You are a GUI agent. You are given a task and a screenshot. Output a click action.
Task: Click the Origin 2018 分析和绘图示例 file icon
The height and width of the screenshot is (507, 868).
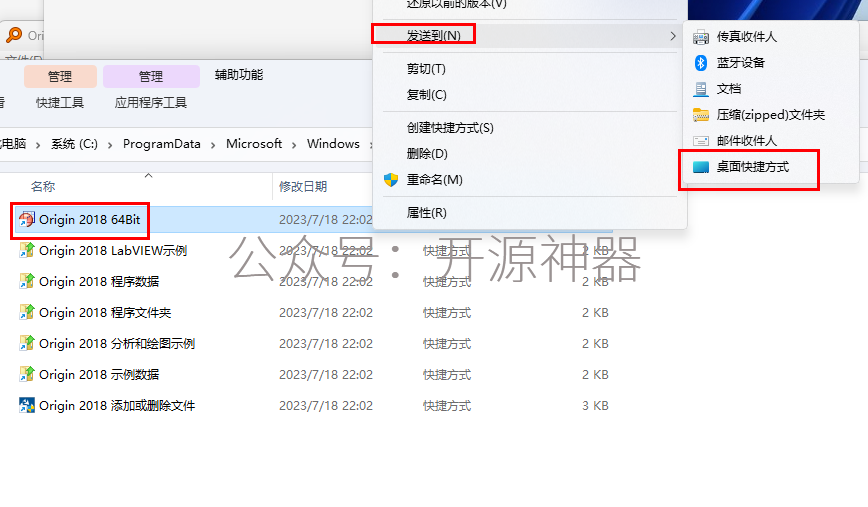27,344
